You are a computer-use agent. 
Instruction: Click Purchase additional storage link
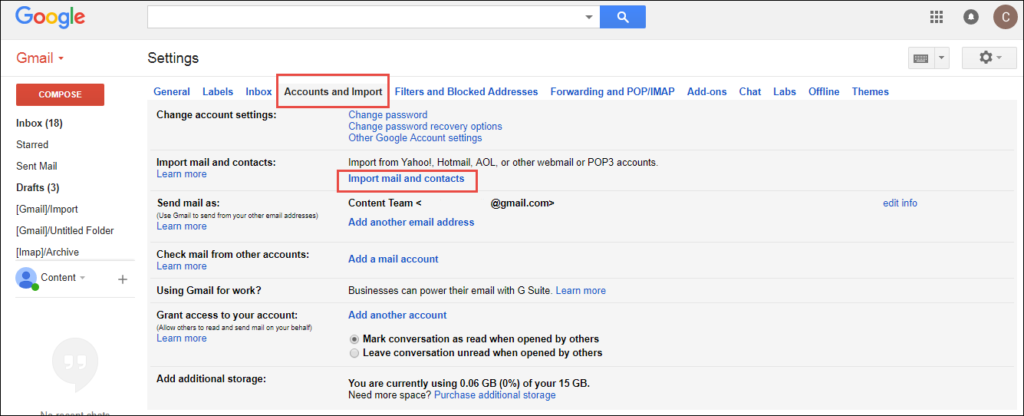click(x=495, y=395)
